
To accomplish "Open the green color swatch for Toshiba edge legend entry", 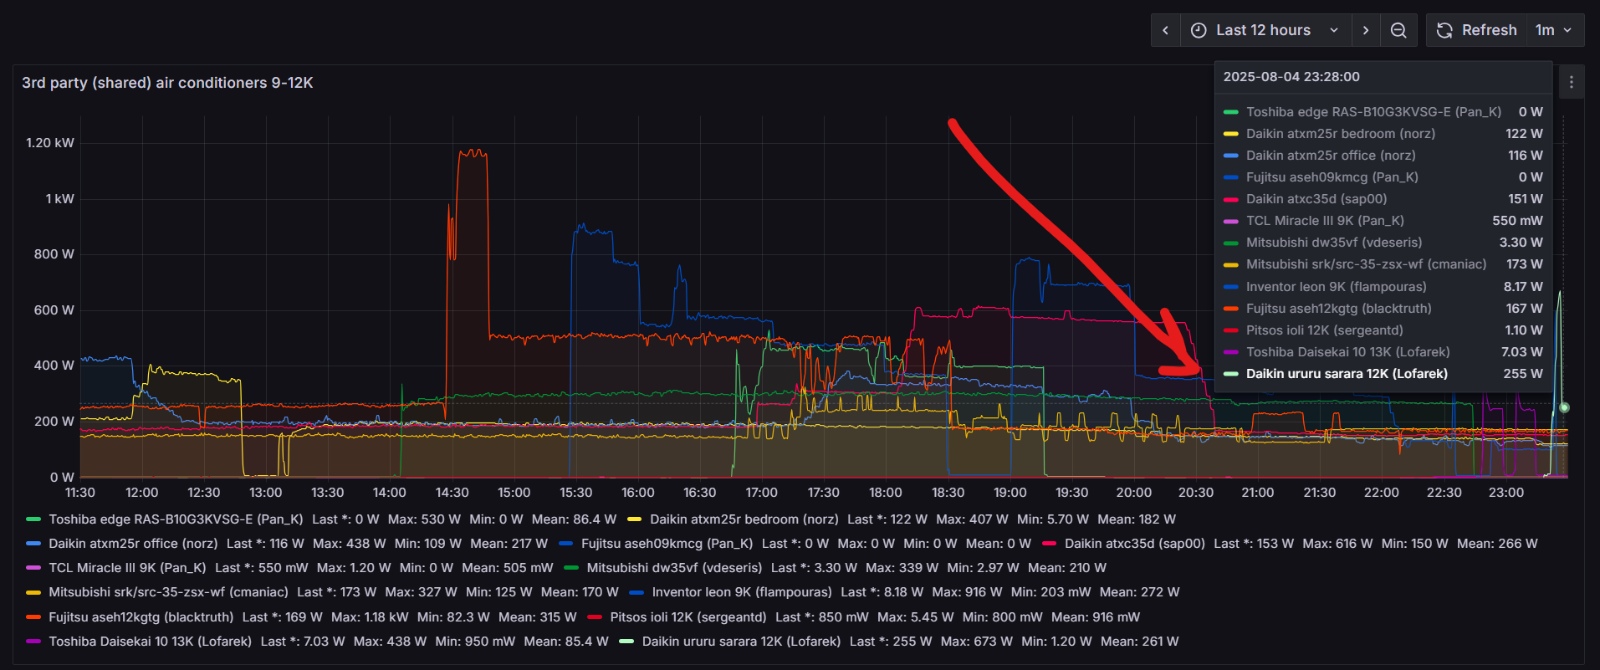I will pyautogui.click(x=33, y=519).
